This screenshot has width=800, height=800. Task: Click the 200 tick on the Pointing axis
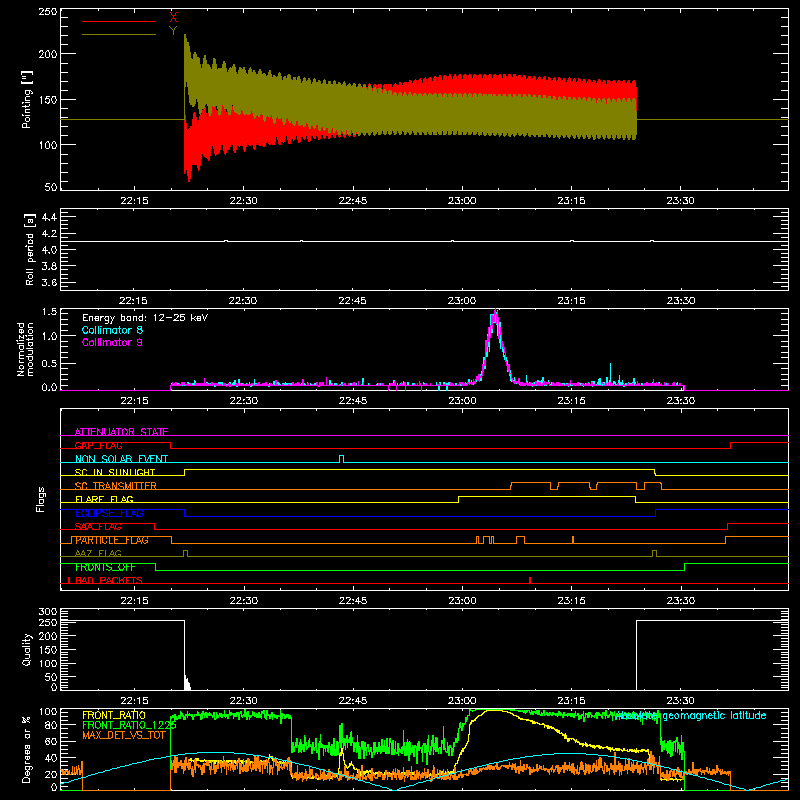pos(48,54)
